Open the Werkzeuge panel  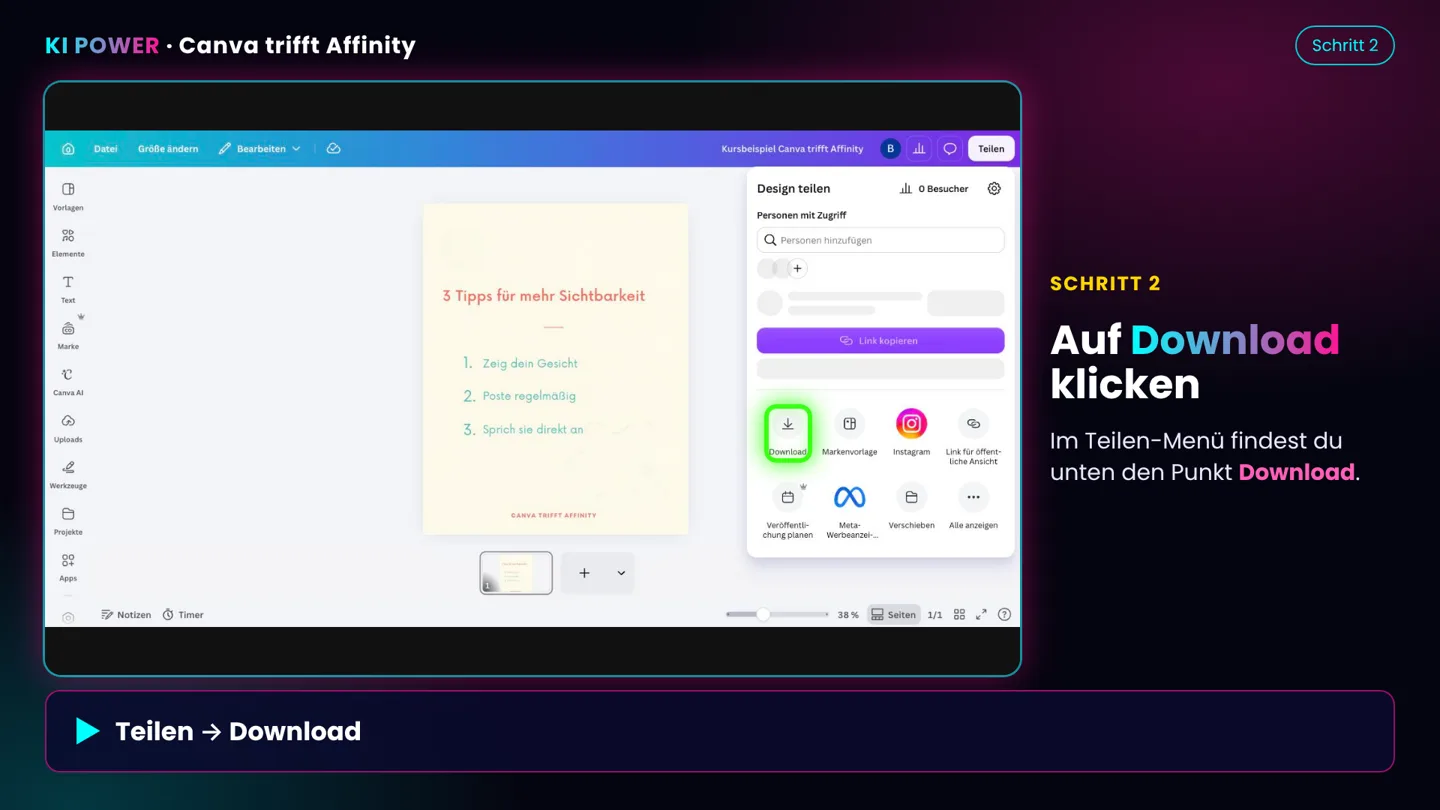[68, 474]
